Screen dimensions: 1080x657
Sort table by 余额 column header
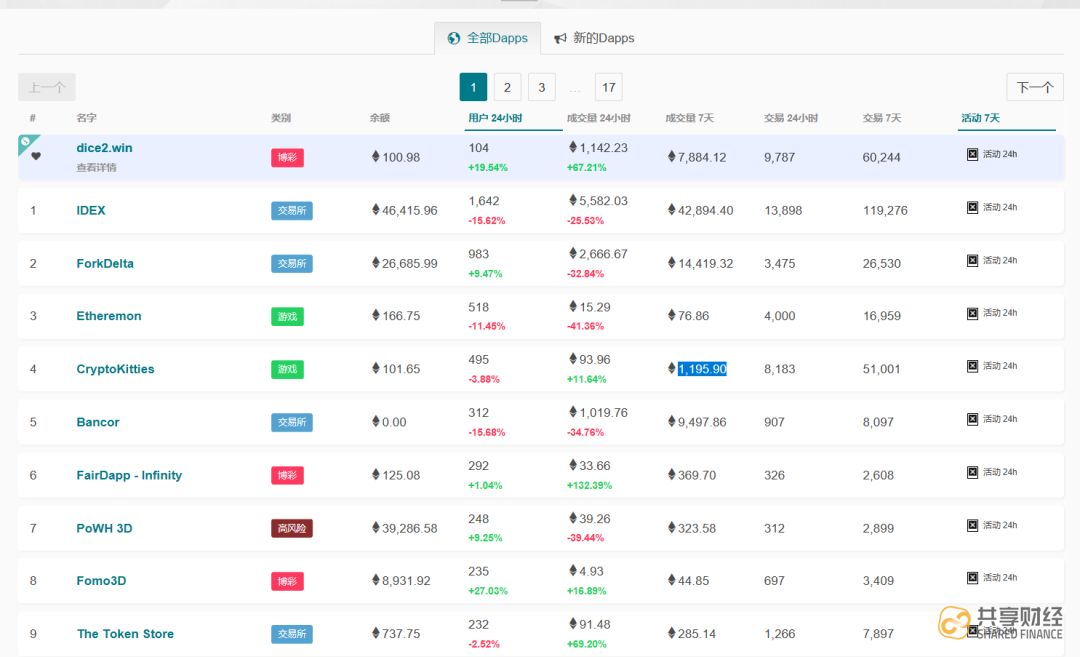point(380,118)
